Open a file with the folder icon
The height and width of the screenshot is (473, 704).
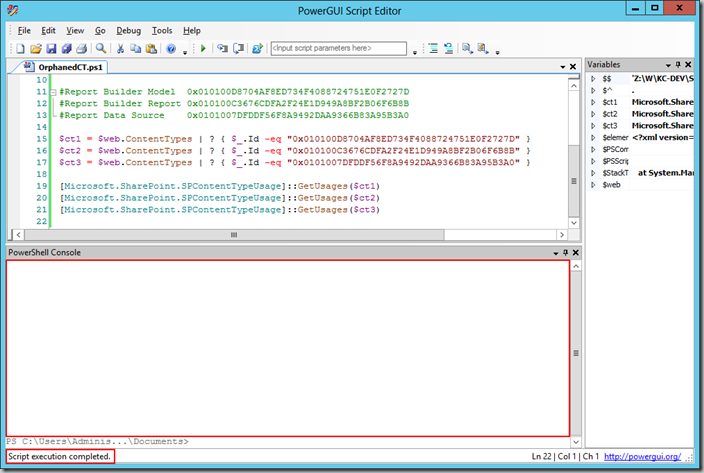coord(36,48)
